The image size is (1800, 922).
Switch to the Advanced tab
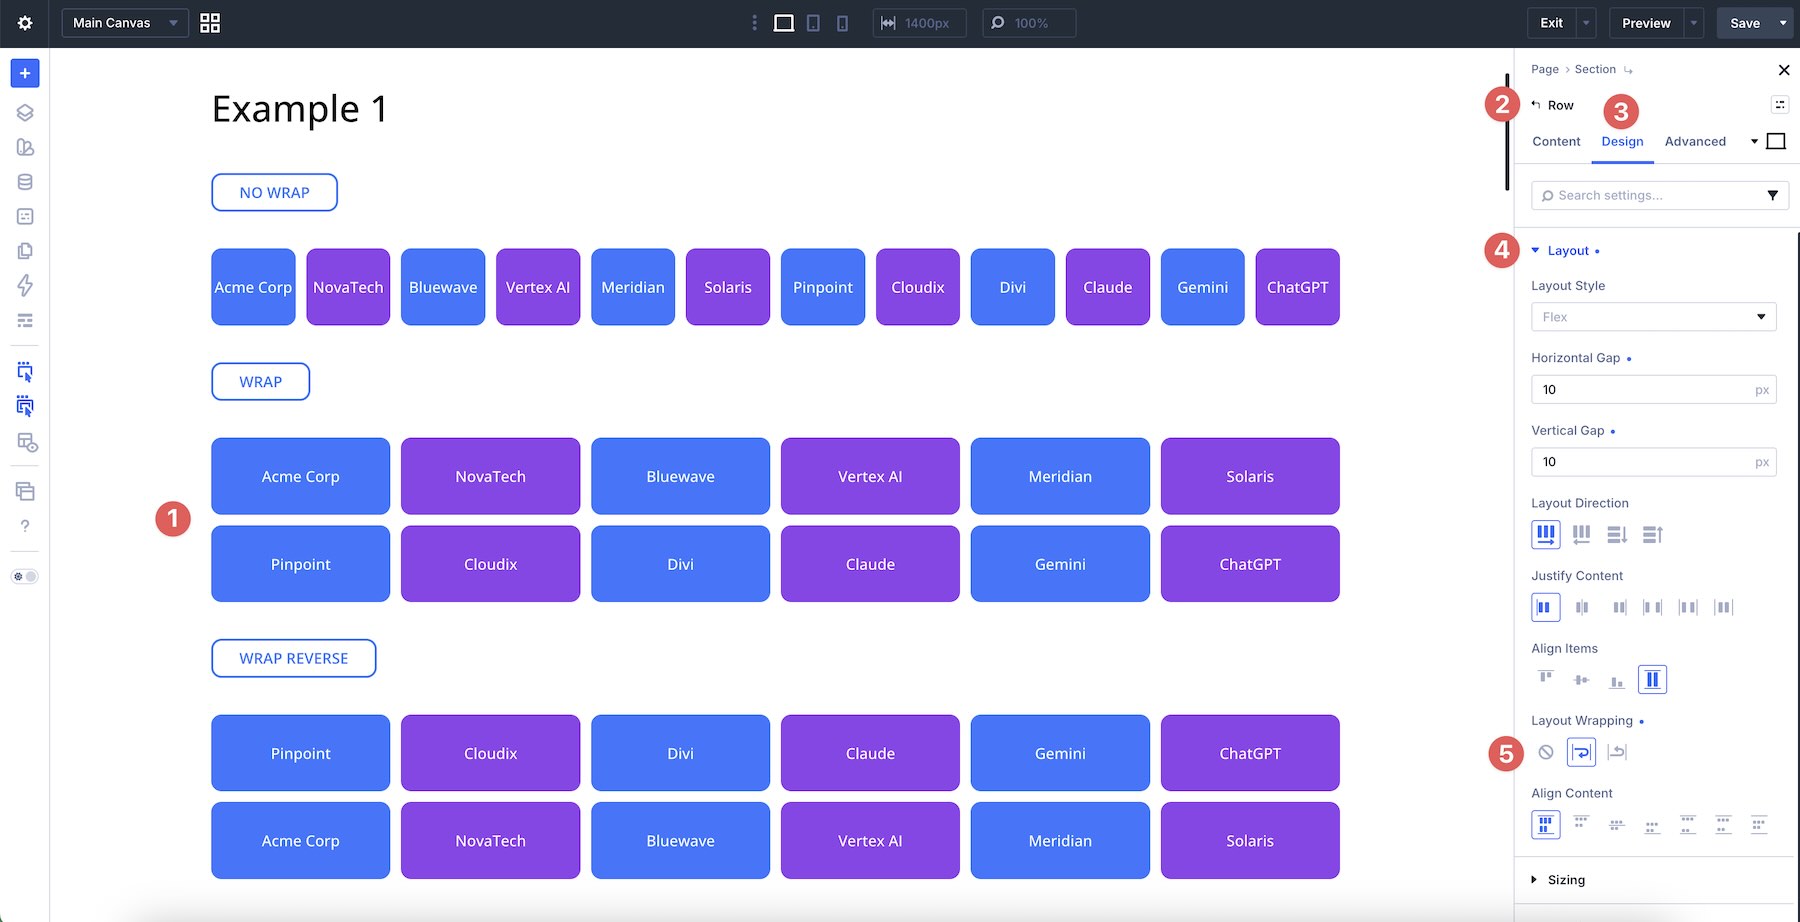point(1695,141)
